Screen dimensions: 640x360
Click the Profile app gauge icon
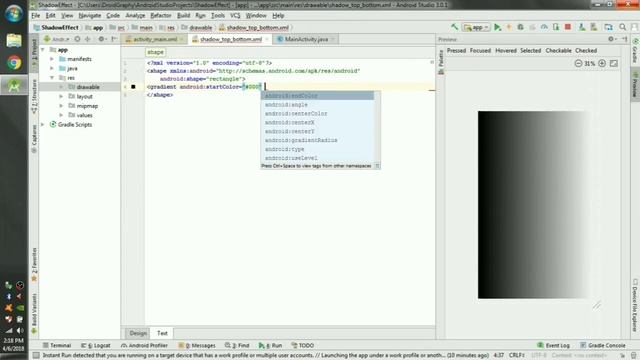544,27
